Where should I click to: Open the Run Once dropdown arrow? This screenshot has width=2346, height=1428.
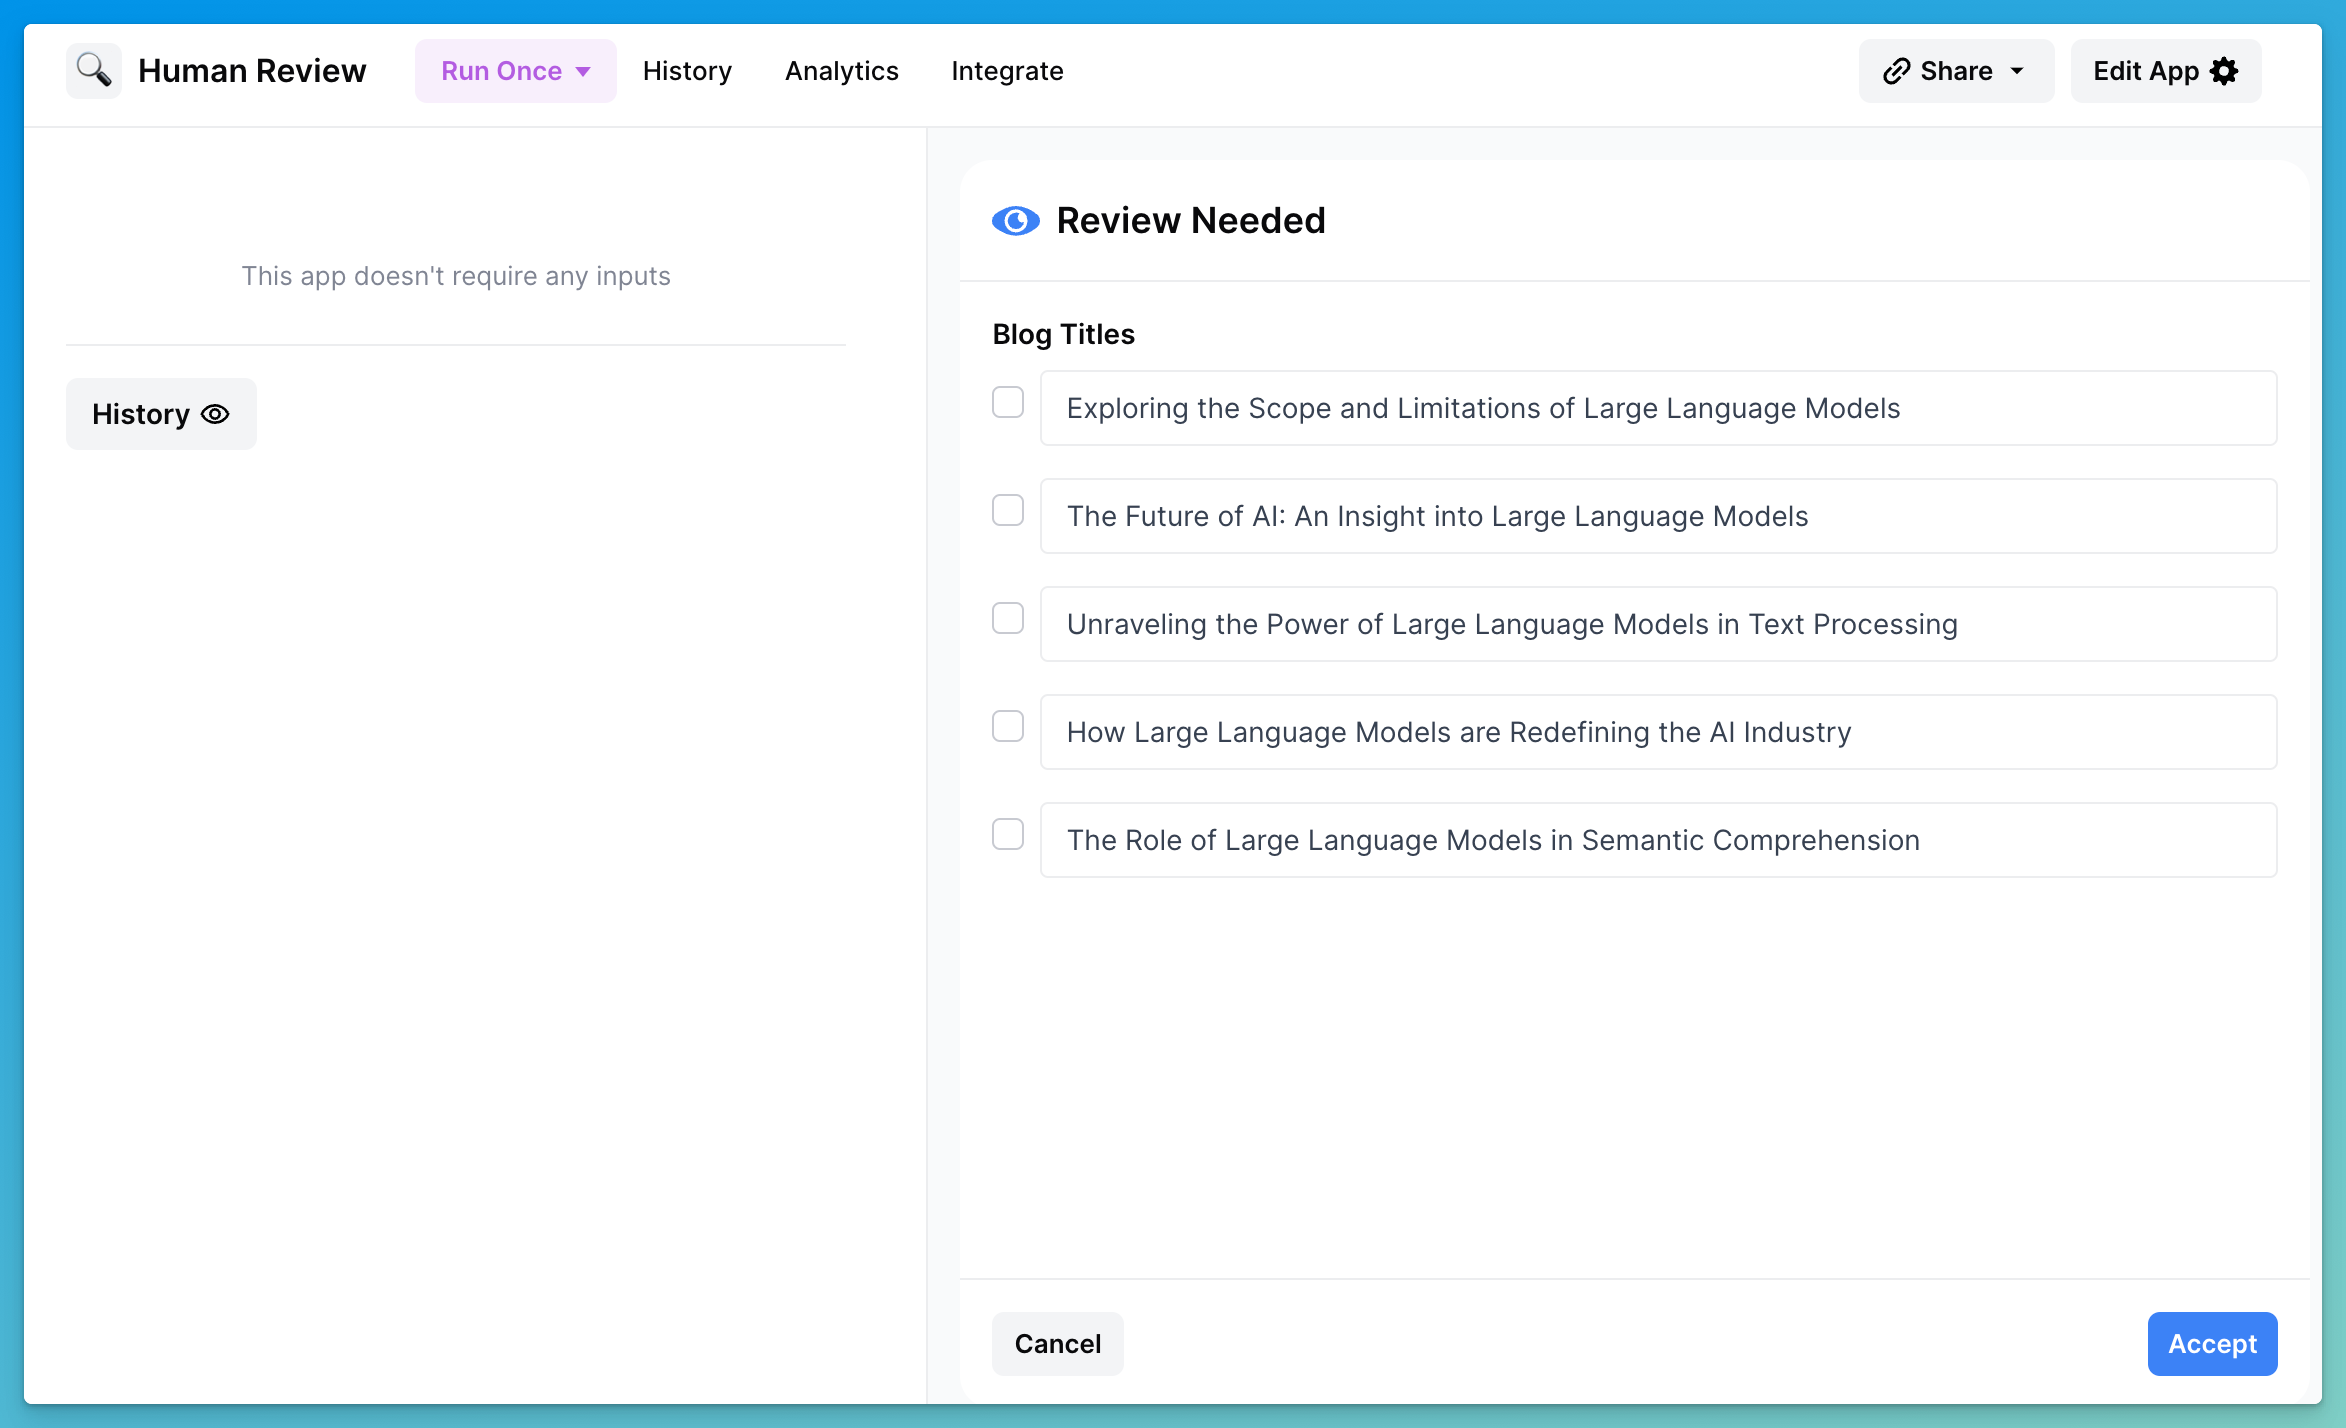[x=584, y=71]
